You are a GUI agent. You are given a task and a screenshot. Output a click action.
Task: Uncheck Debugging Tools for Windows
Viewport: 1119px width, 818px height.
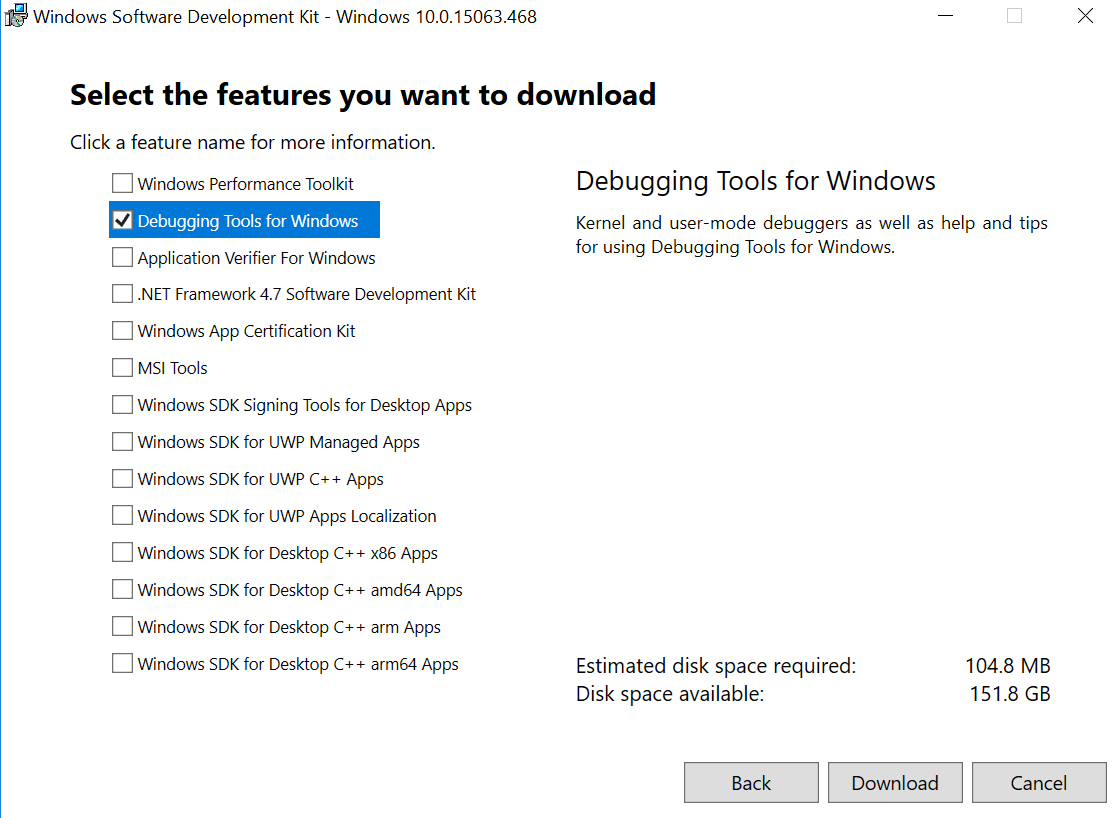(122, 219)
